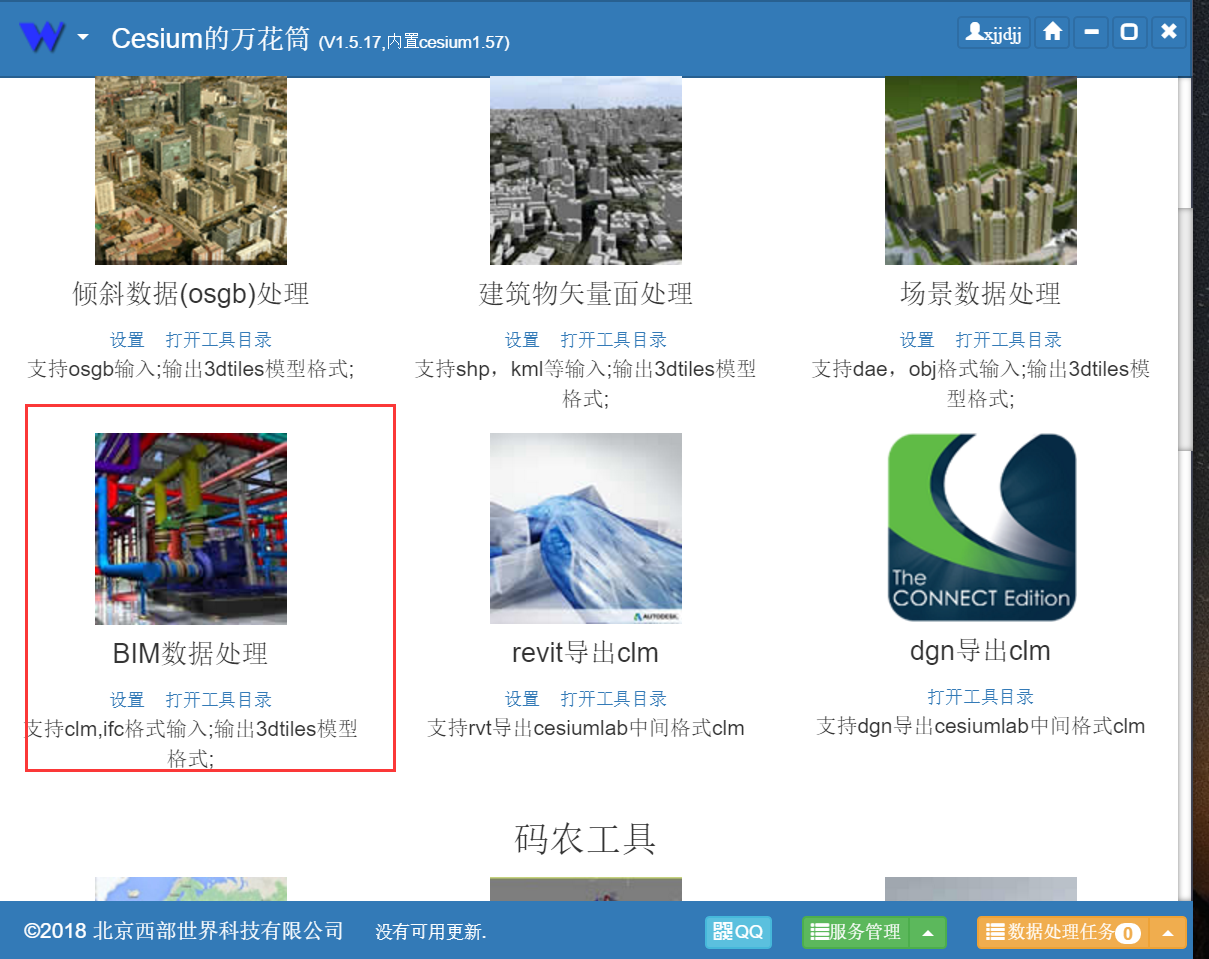Image resolution: width=1209 pixels, height=959 pixels.
Task: Click the home icon in the title bar
Action: click(x=1052, y=31)
